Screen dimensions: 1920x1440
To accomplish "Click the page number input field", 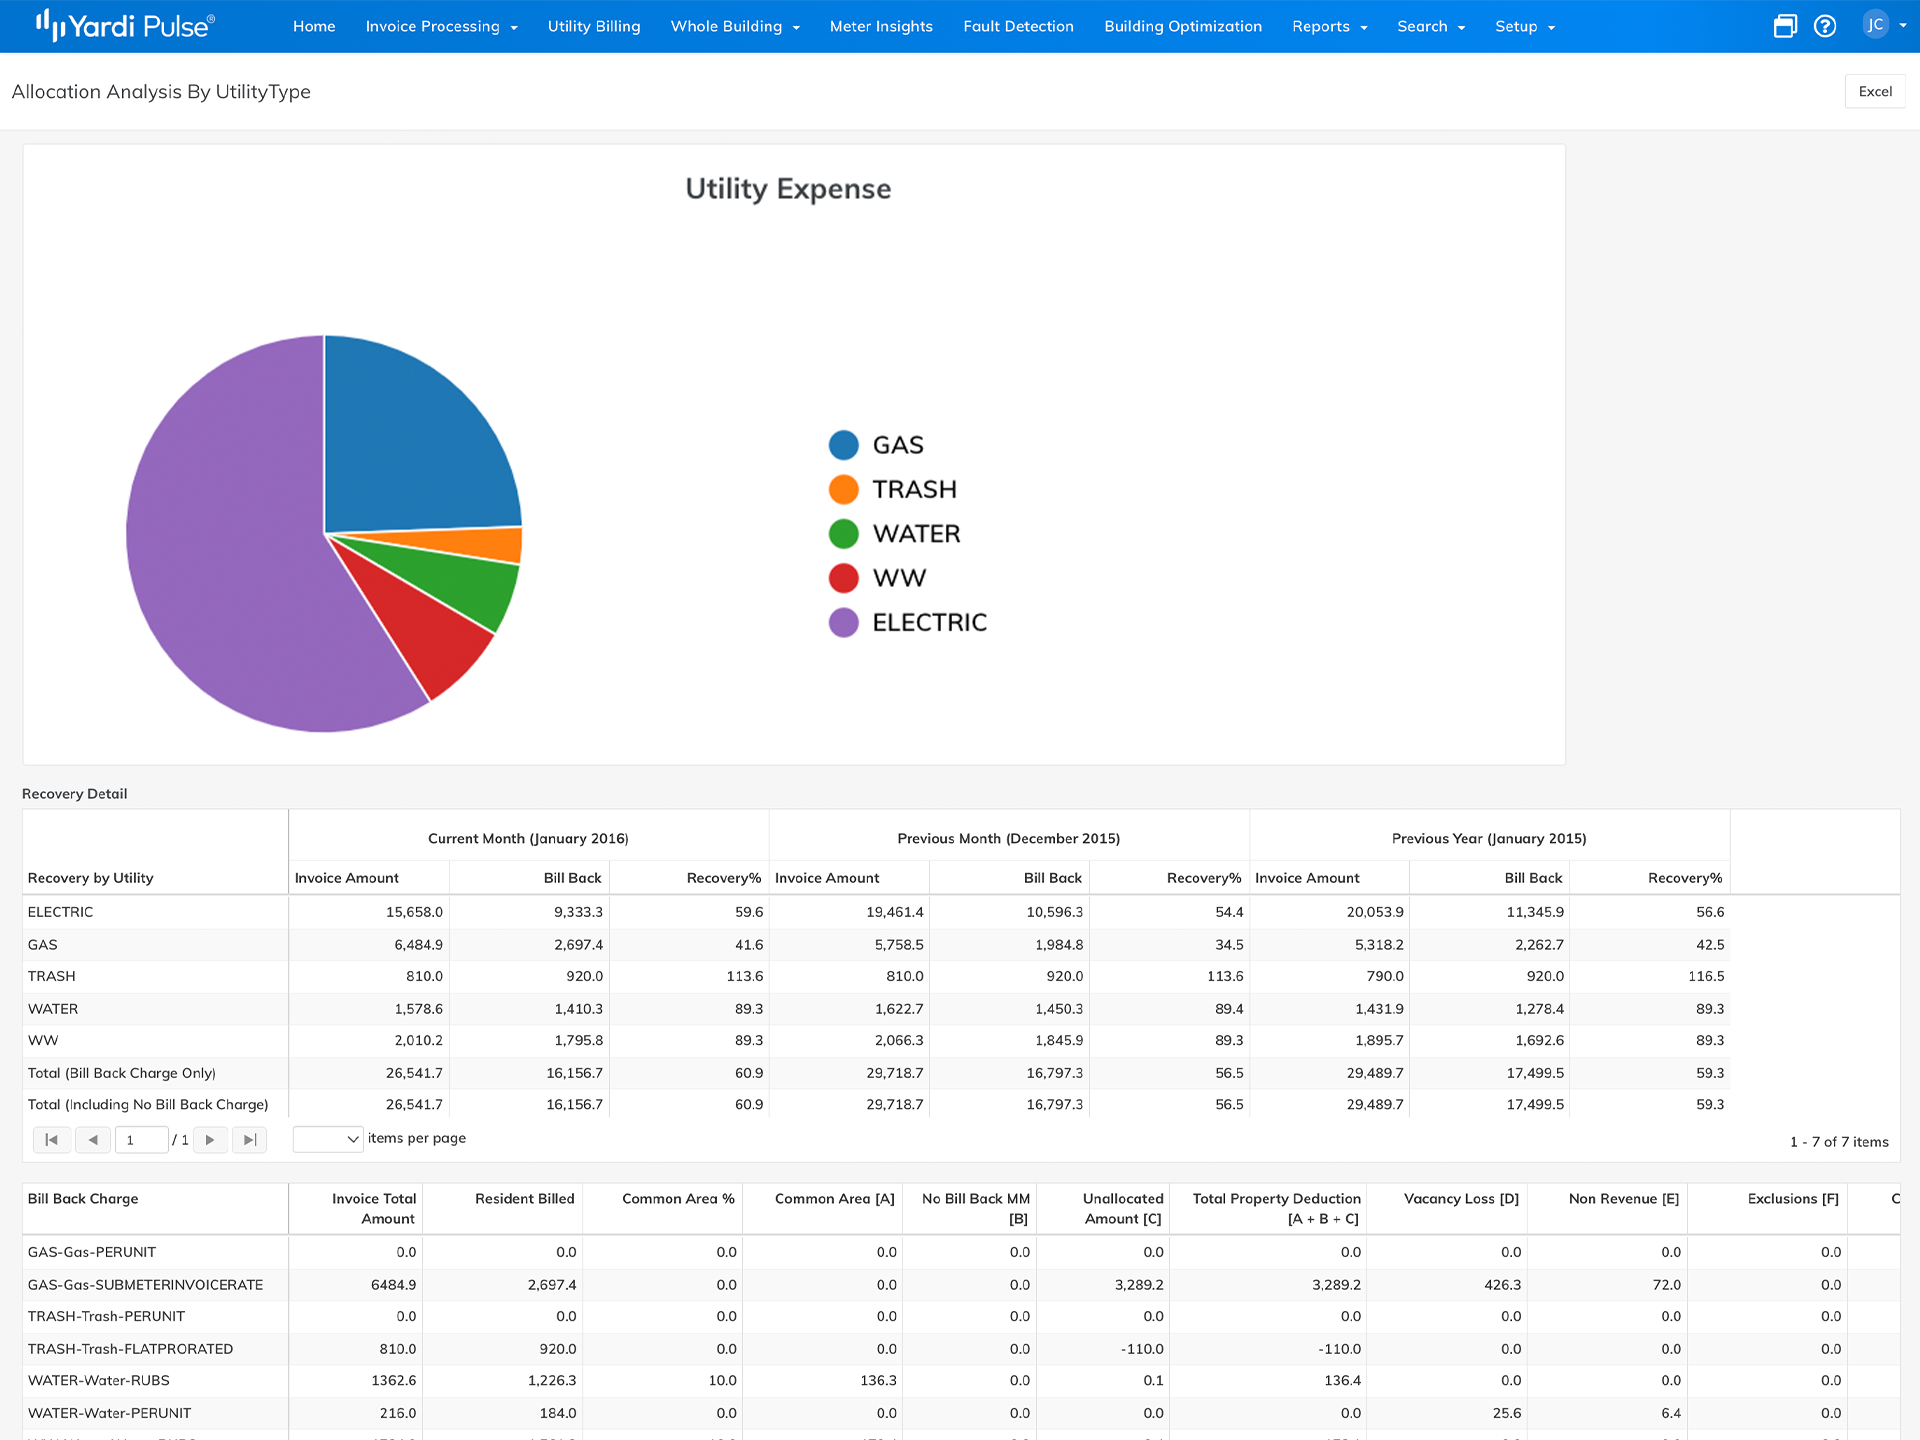I will tap(141, 1139).
